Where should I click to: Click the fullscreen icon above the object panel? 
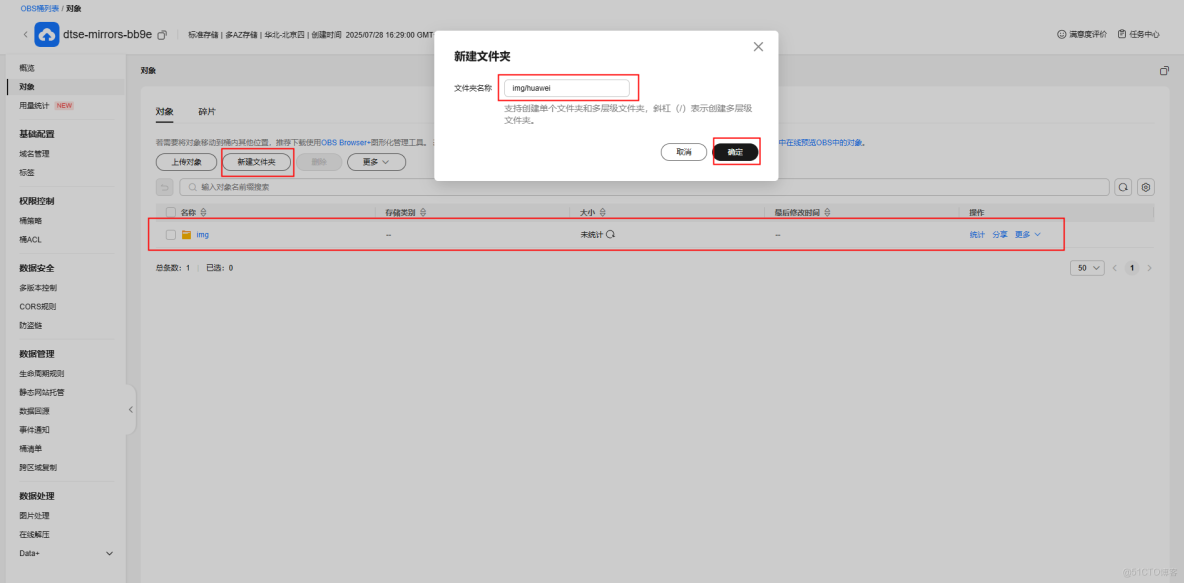tap(1163, 70)
